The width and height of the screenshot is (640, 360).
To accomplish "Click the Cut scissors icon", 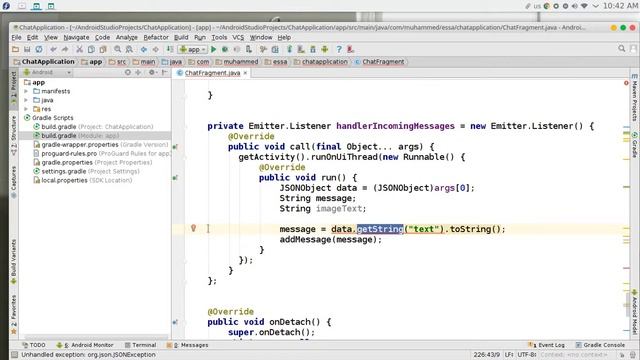I will point(80,49).
